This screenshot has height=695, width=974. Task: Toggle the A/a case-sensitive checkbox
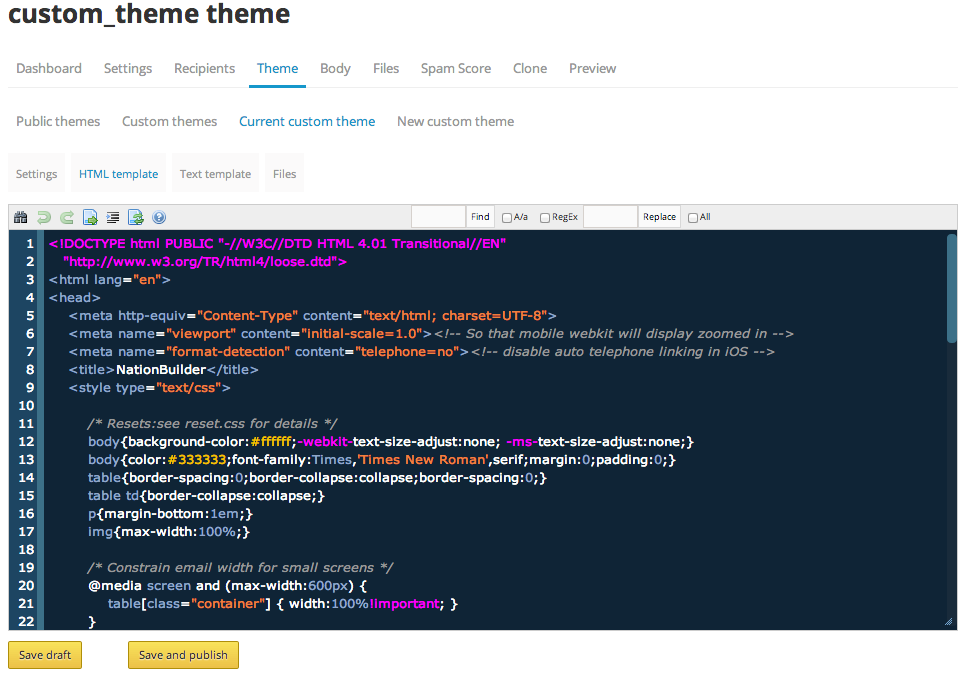507,217
